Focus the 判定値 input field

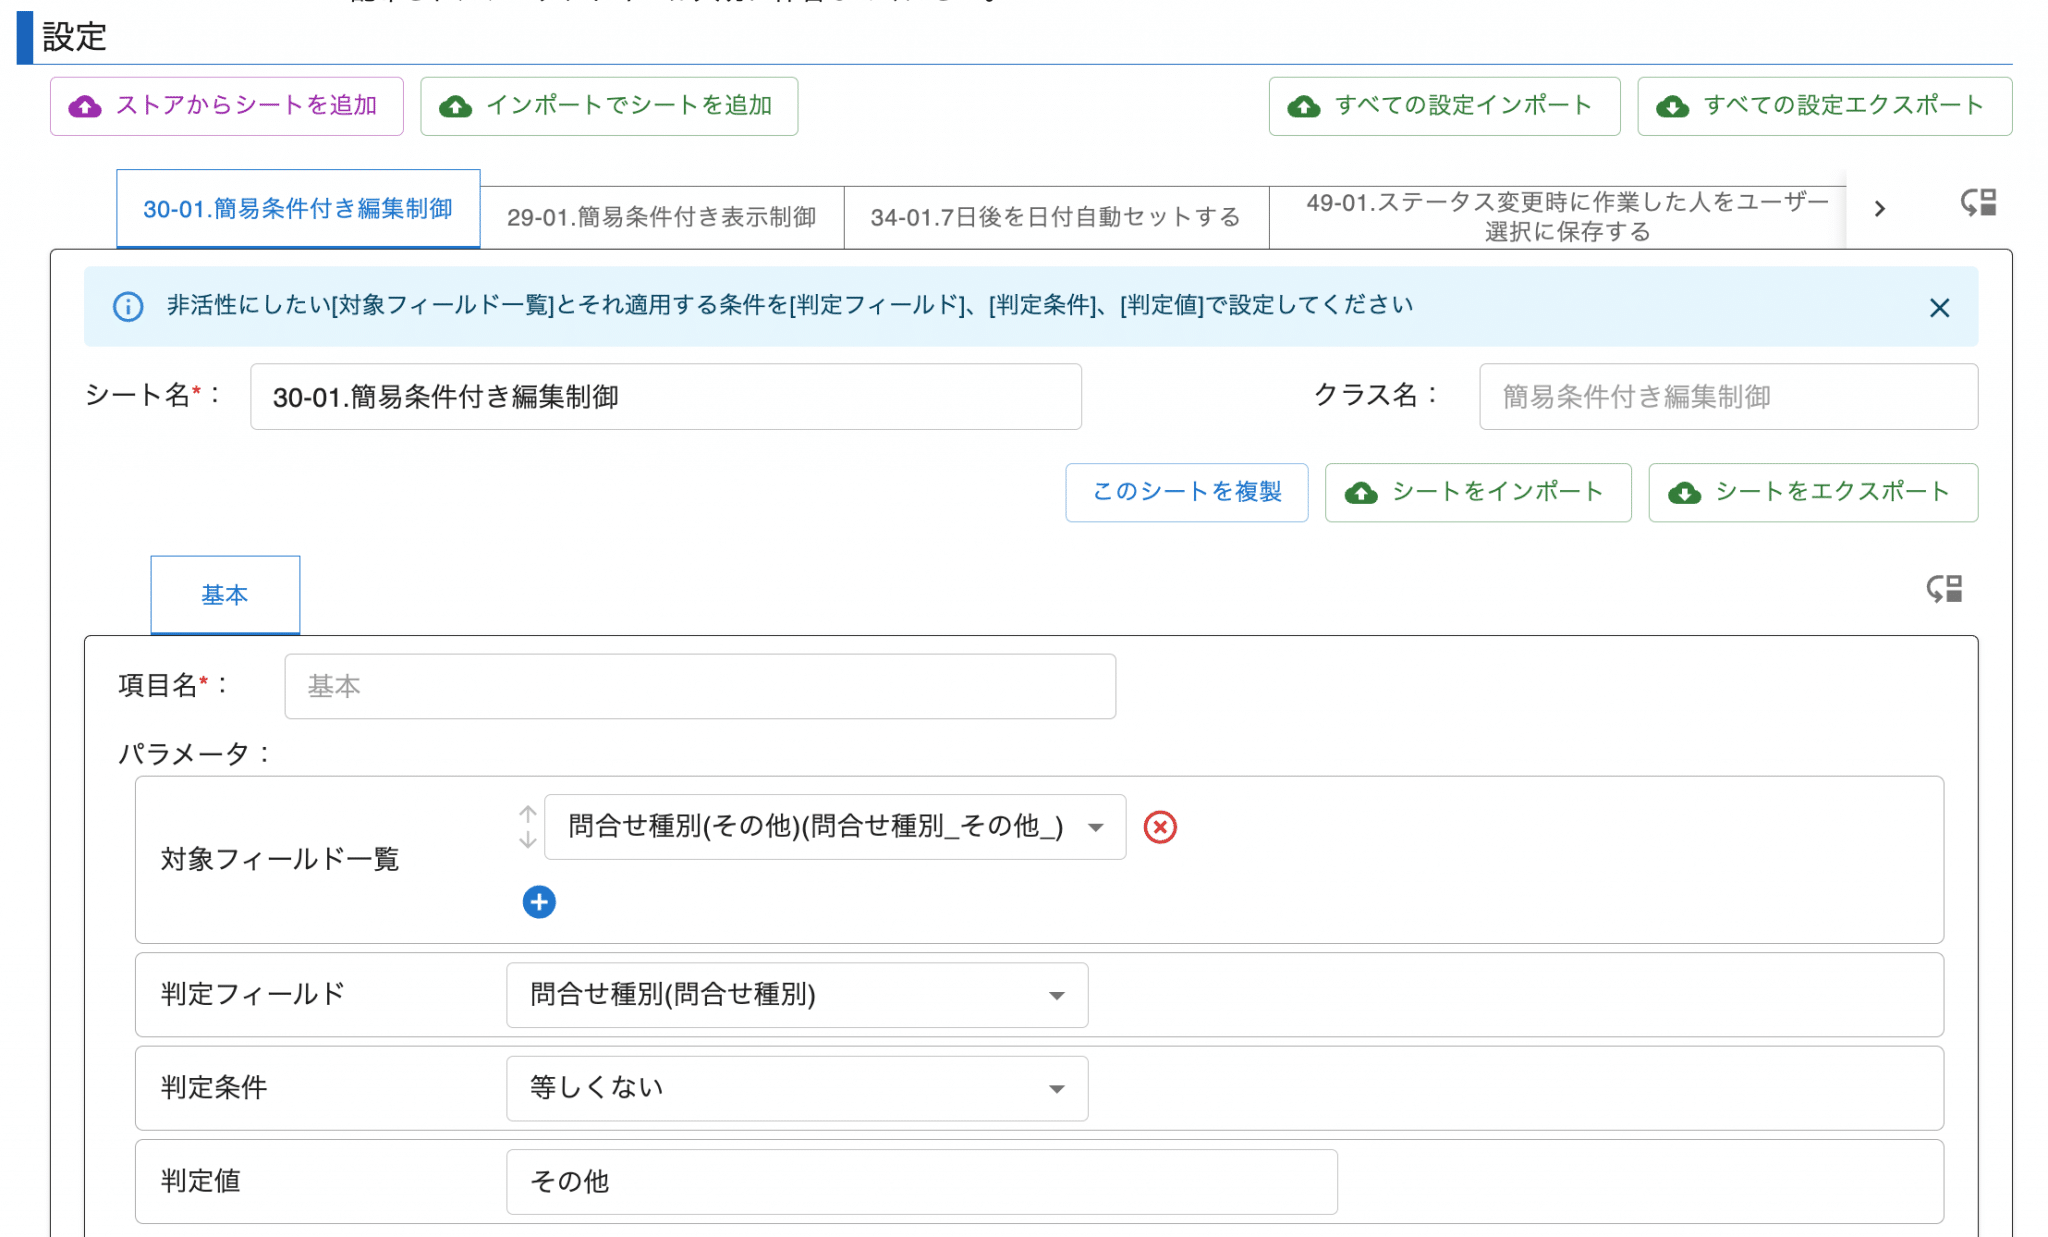[x=922, y=1182]
